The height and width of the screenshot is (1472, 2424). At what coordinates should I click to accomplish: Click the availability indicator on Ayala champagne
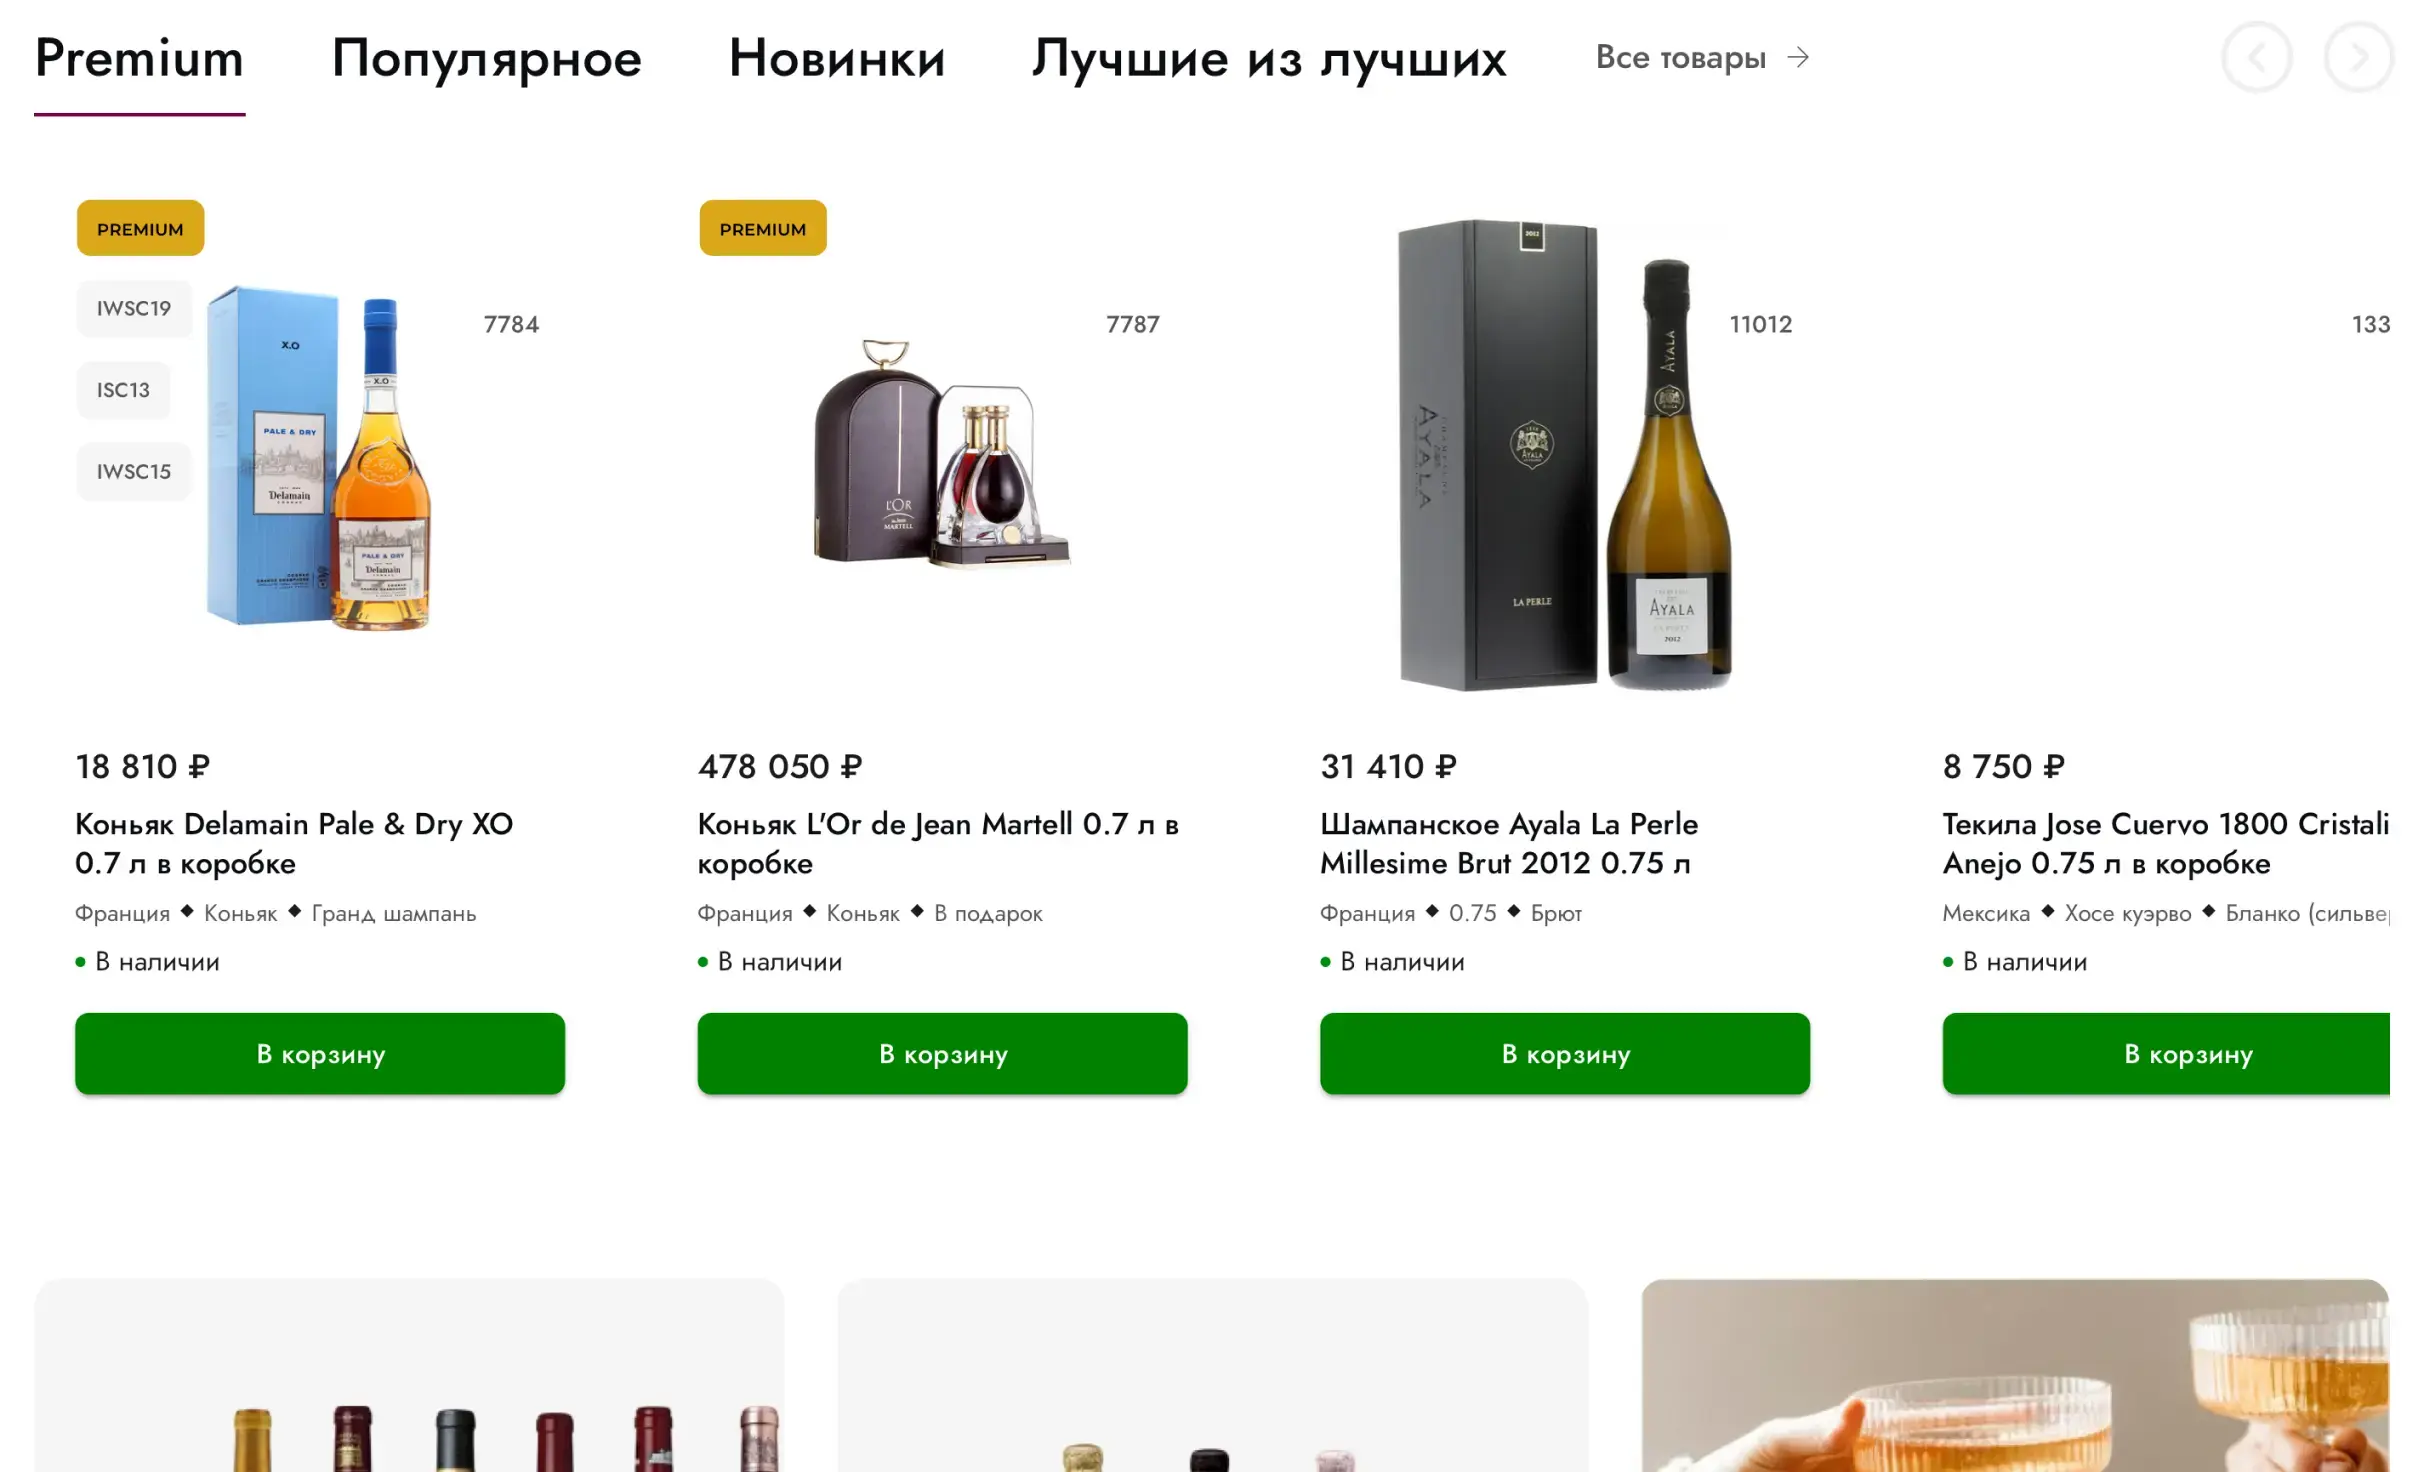coord(1327,961)
